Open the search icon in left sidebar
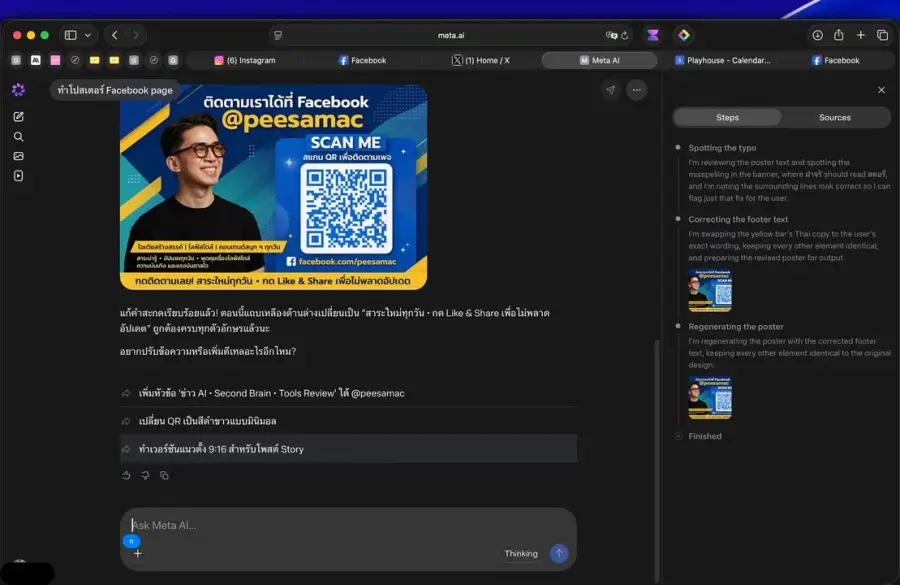This screenshot has height=585, width=900. [x=18, y=137]
